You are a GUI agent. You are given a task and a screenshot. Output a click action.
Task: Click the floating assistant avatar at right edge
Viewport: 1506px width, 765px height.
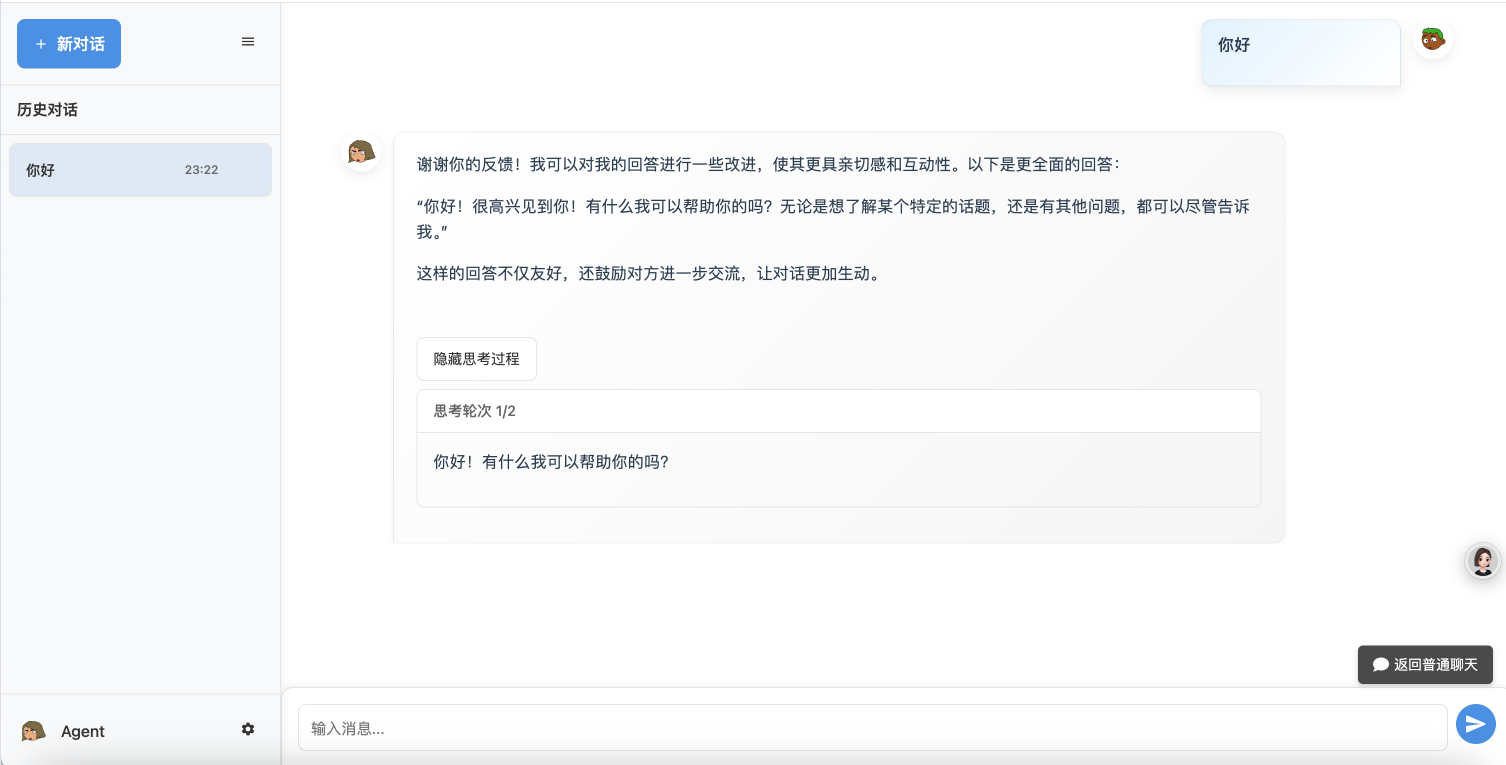click(x=1483, y=561)
